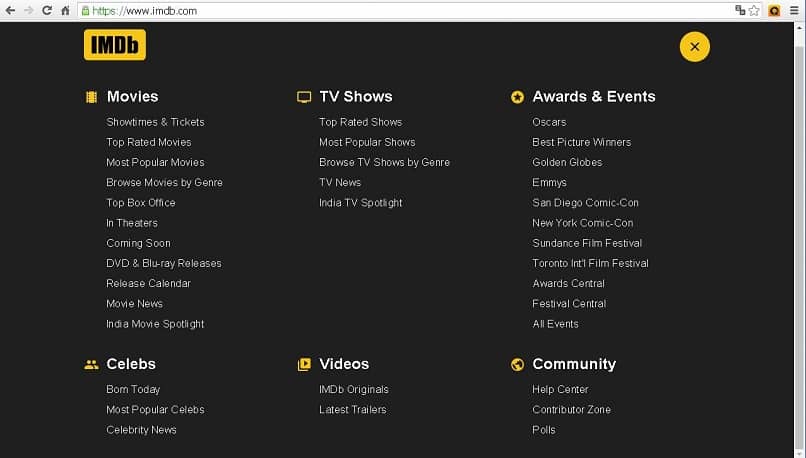806x458 pixels.
Task: Open the TV Shows section heading
Action: (x=356, y=97)
